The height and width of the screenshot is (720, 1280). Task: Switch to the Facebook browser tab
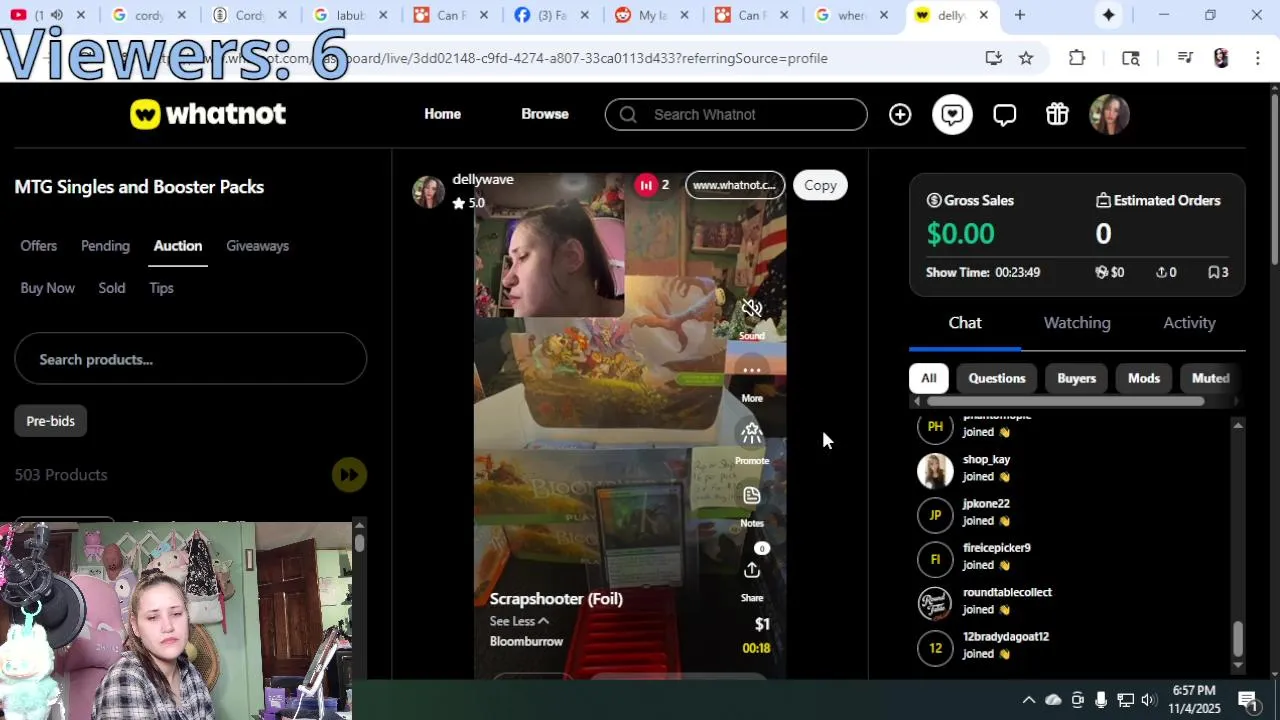pos(552,15)
